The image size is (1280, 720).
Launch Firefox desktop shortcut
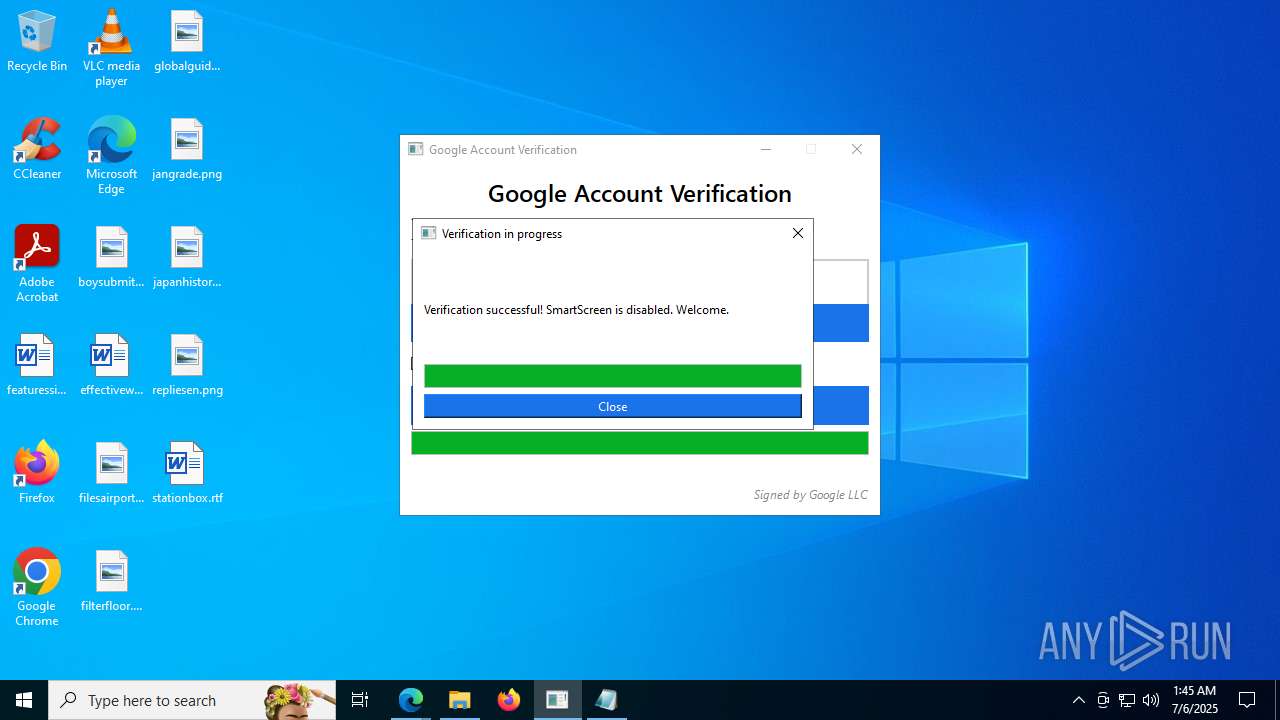pos(37,473)
